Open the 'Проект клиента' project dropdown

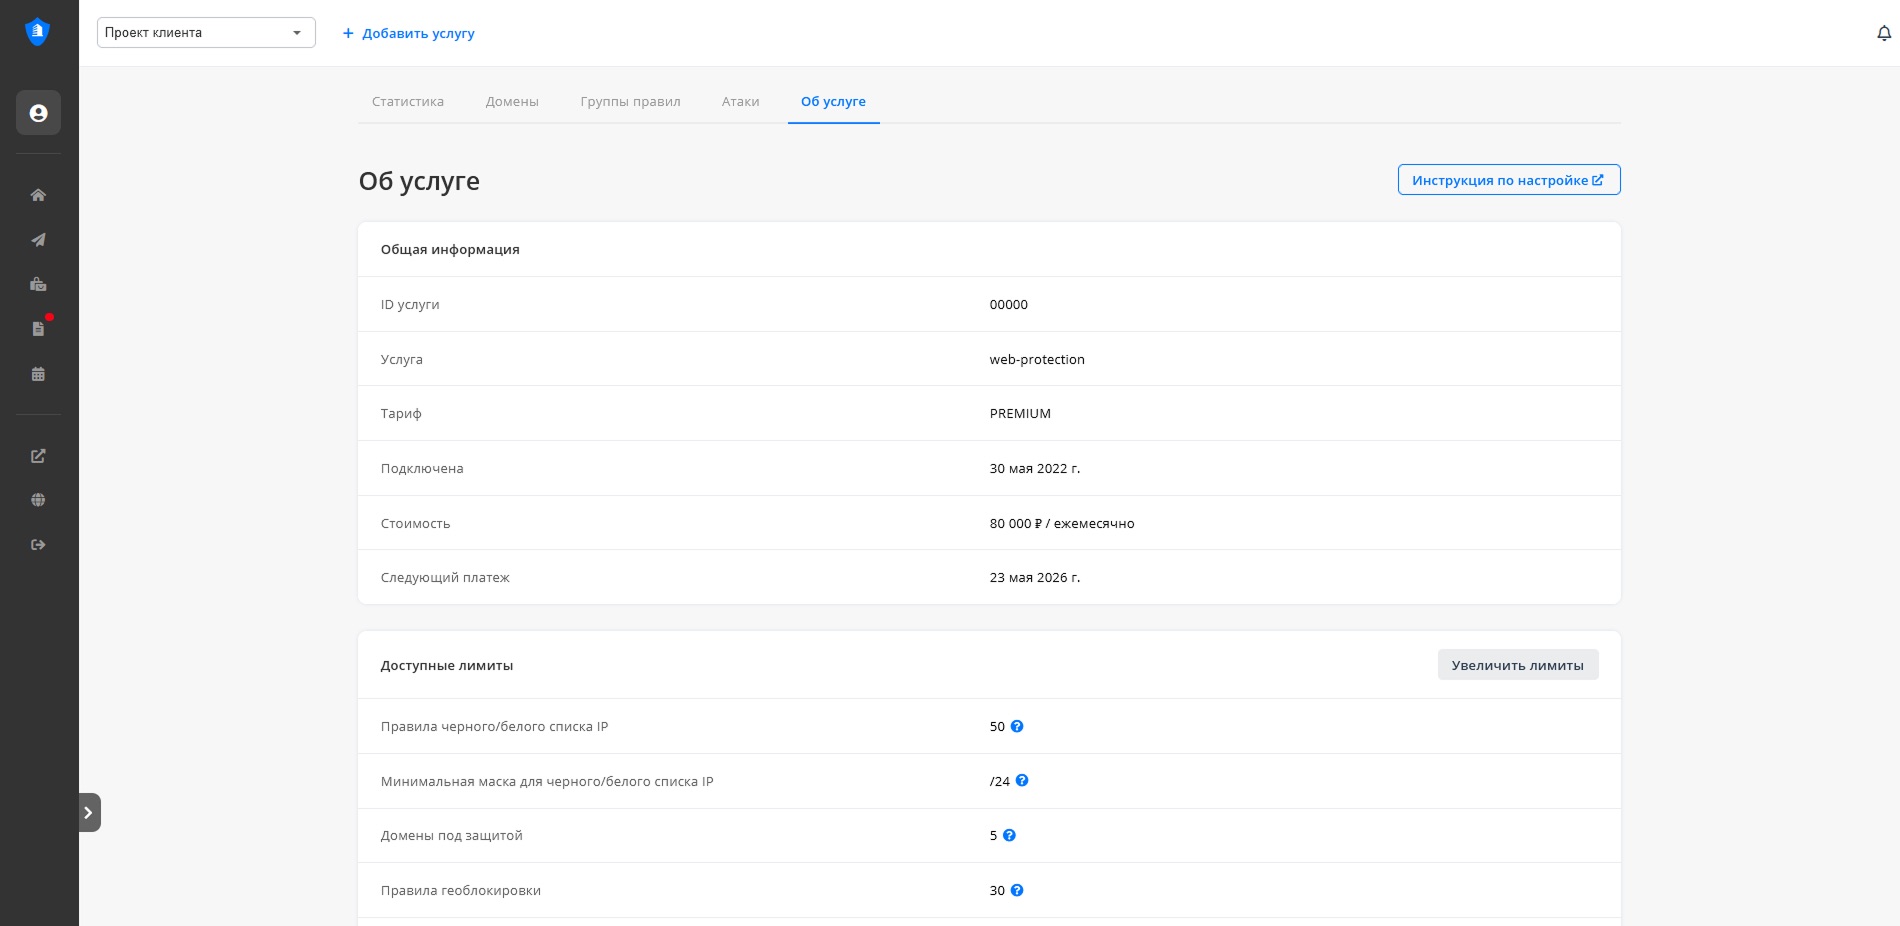(x=206, y=33)
